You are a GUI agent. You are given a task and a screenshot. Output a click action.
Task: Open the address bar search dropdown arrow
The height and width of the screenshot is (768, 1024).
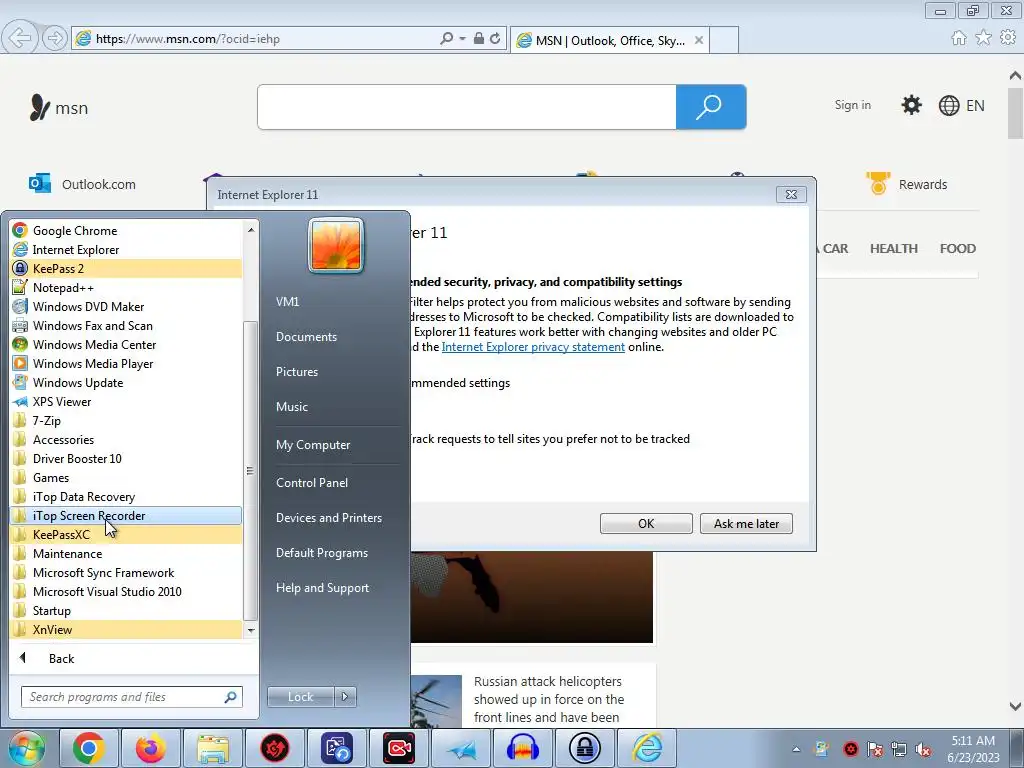462,39
